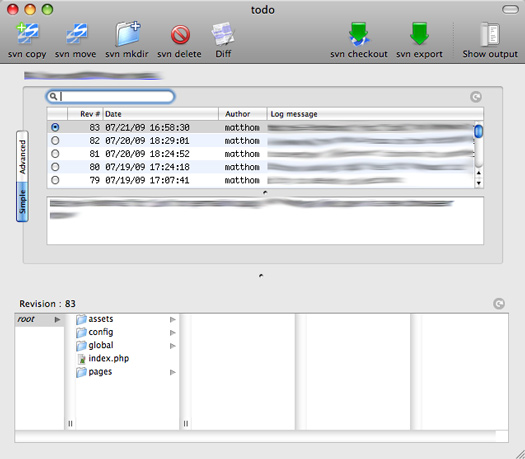The height and width of the screenshot is (459, 525).
Task: Click the date 07/20/09 18:29:01
Action: pyautogui.click(x=147, y=141)
